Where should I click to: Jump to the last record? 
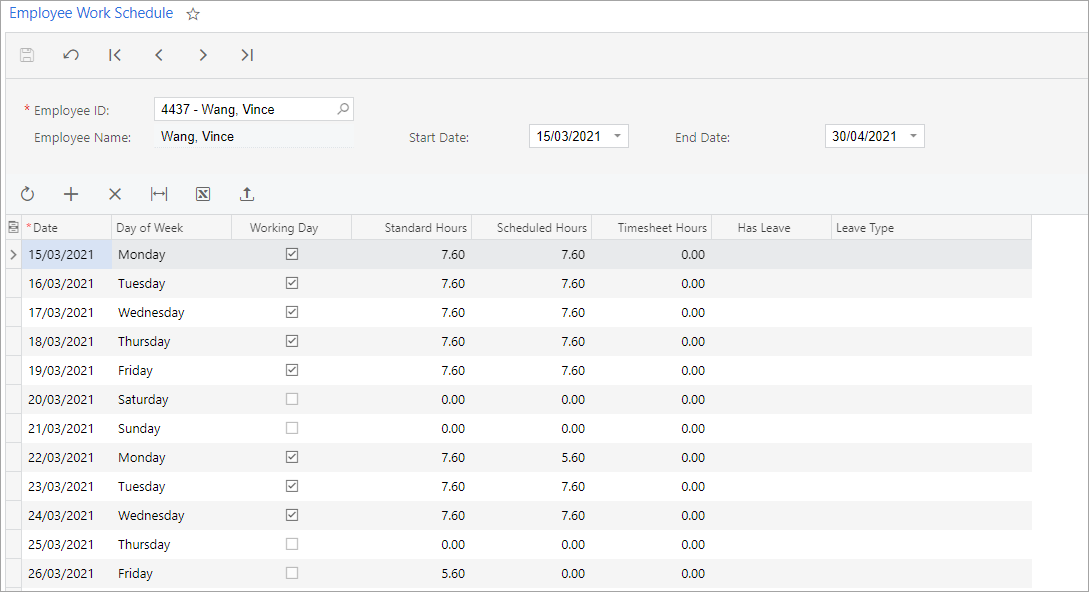pyautogui.click(x=247, y=55)
